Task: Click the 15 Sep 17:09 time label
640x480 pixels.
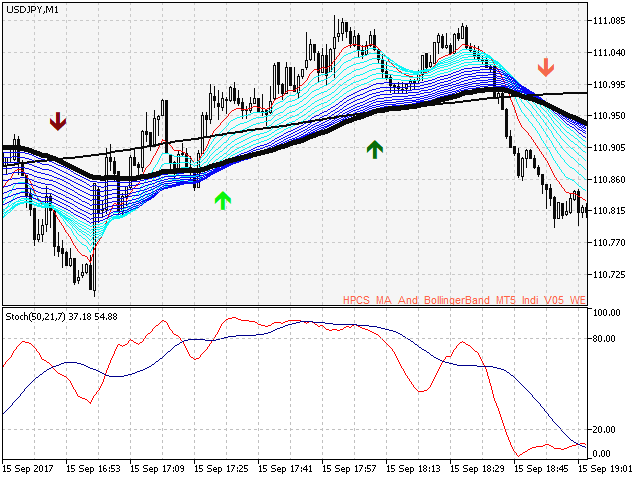Action: pyautogui.click(x=157, y=469)
